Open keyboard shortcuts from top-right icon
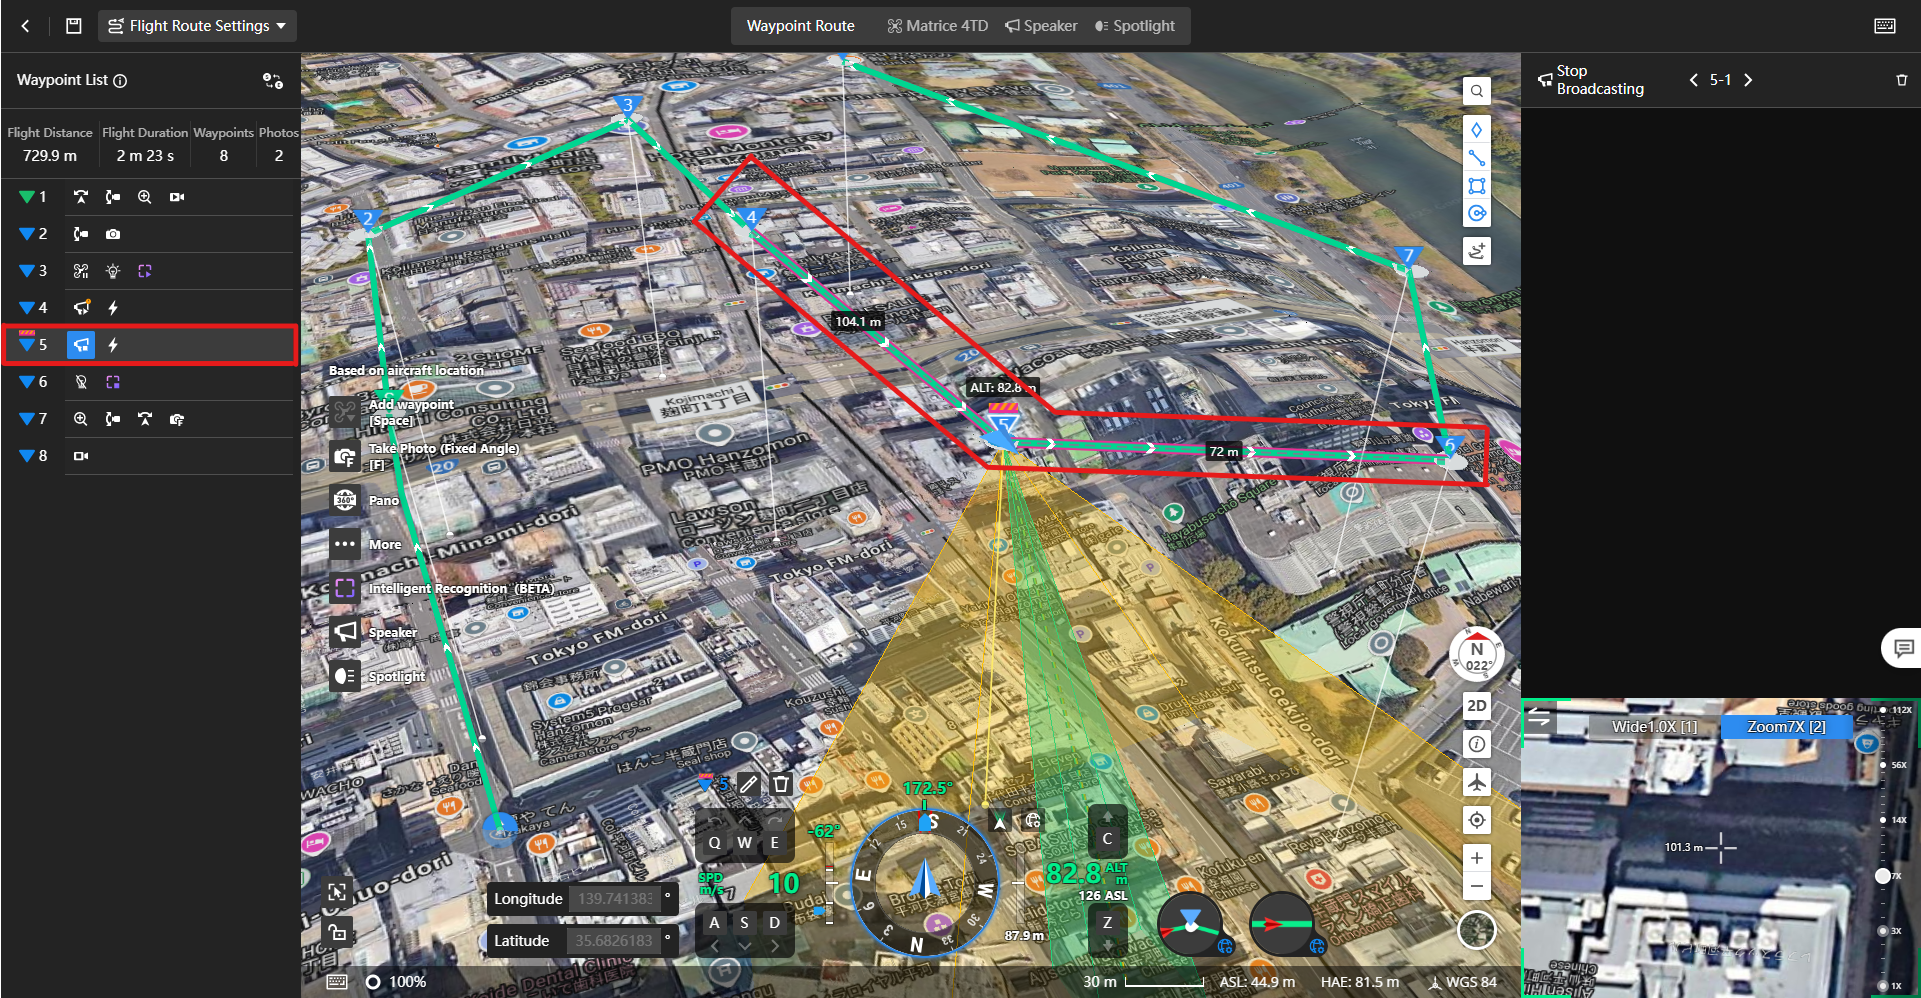 pyautogui.click(x=1885, y=26)
